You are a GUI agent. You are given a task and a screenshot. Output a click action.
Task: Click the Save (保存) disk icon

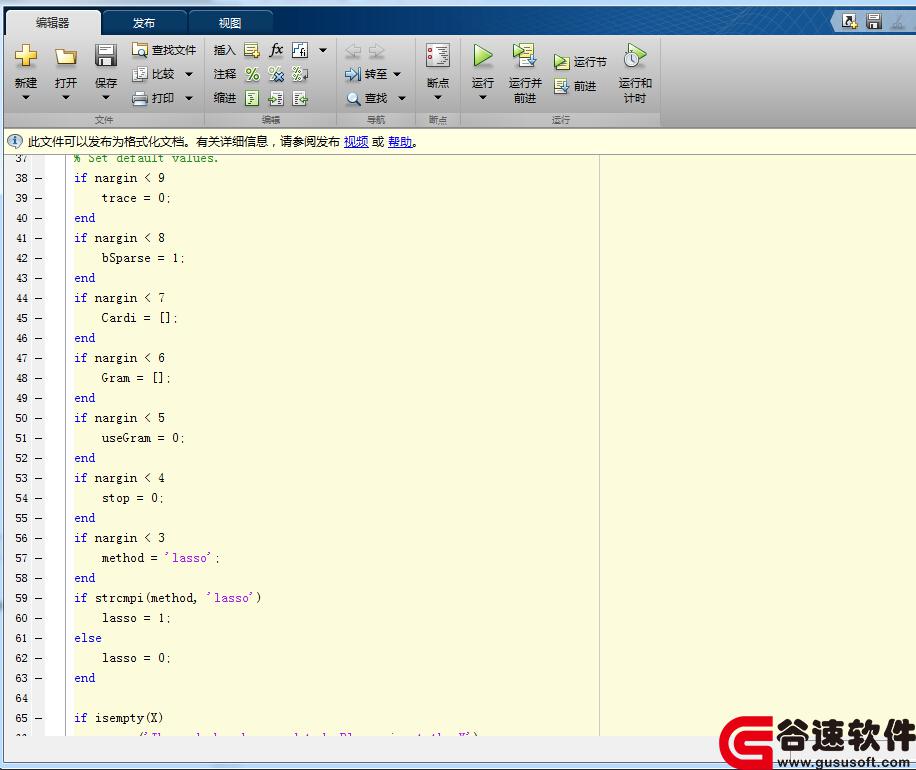(x=106, y=56)
